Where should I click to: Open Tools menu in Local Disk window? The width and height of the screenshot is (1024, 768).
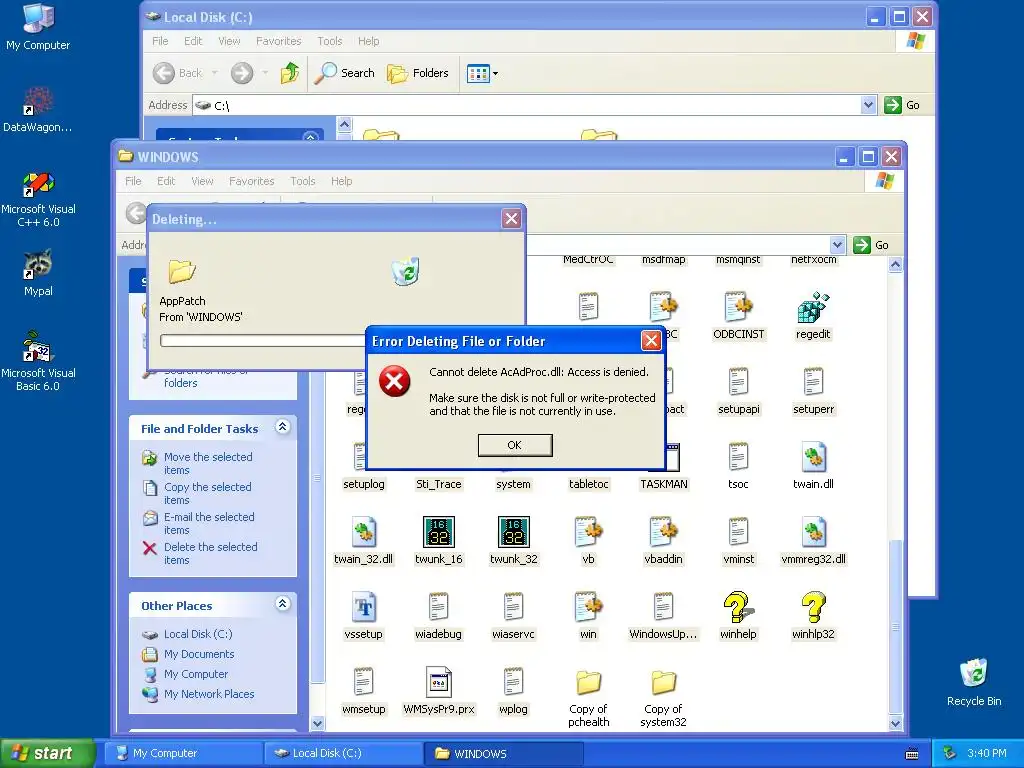[330, 40]
